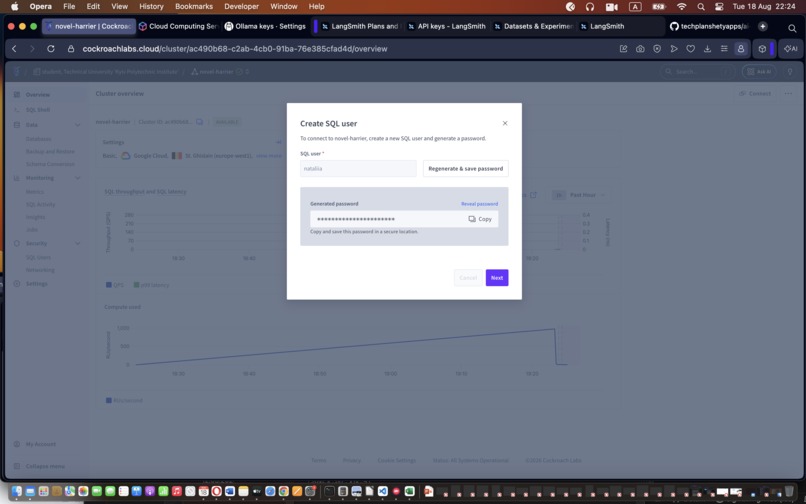Open the Past Hour time range dropdown
806x504 pixels.
point(587,195)
